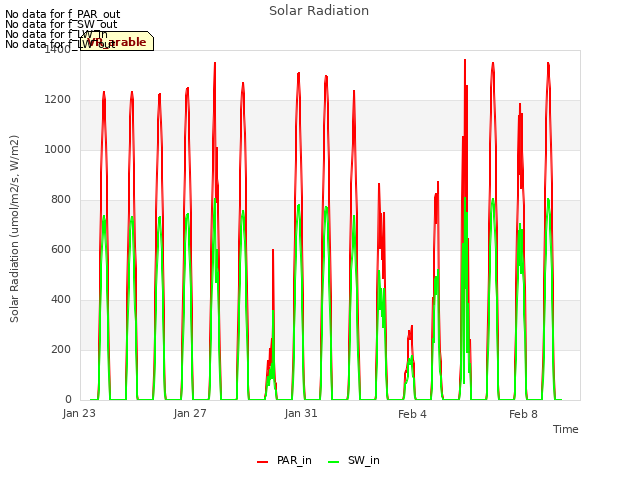Click 'No data for f_PAR_out' message

tap(63, 15)
